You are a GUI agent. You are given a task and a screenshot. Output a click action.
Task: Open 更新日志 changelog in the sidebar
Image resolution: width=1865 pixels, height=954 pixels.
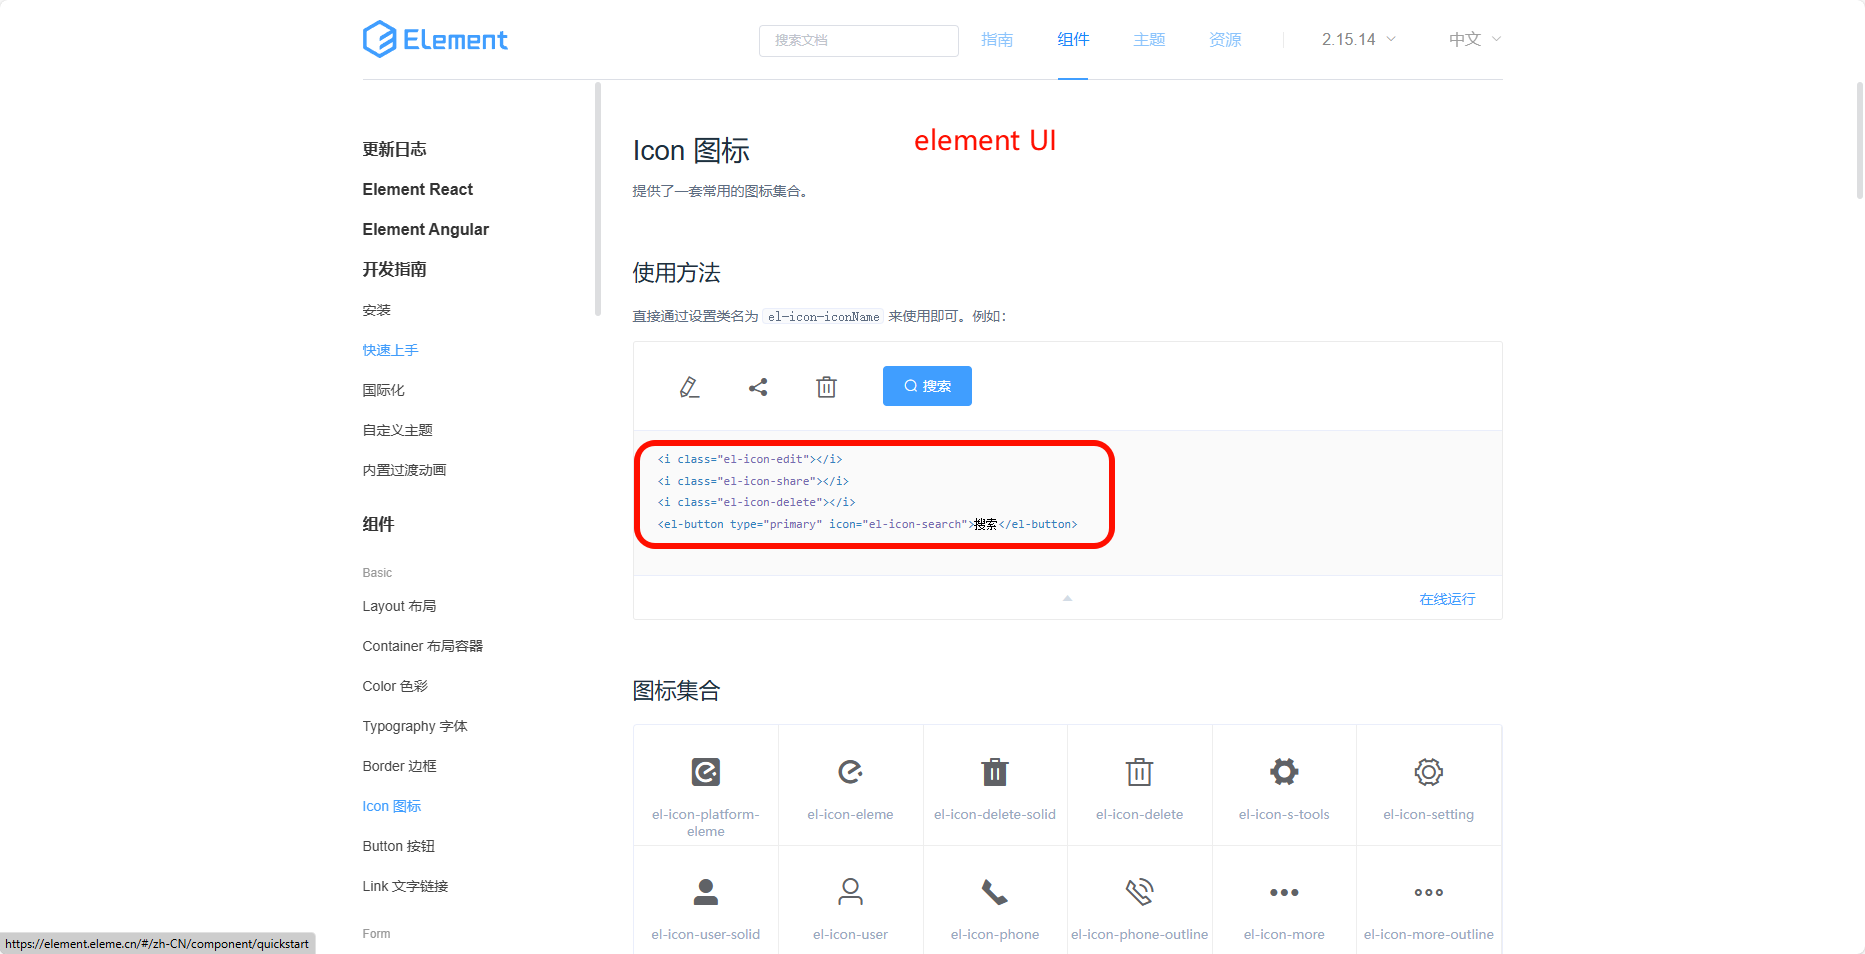pyautogui.click(x=394, y=149)
